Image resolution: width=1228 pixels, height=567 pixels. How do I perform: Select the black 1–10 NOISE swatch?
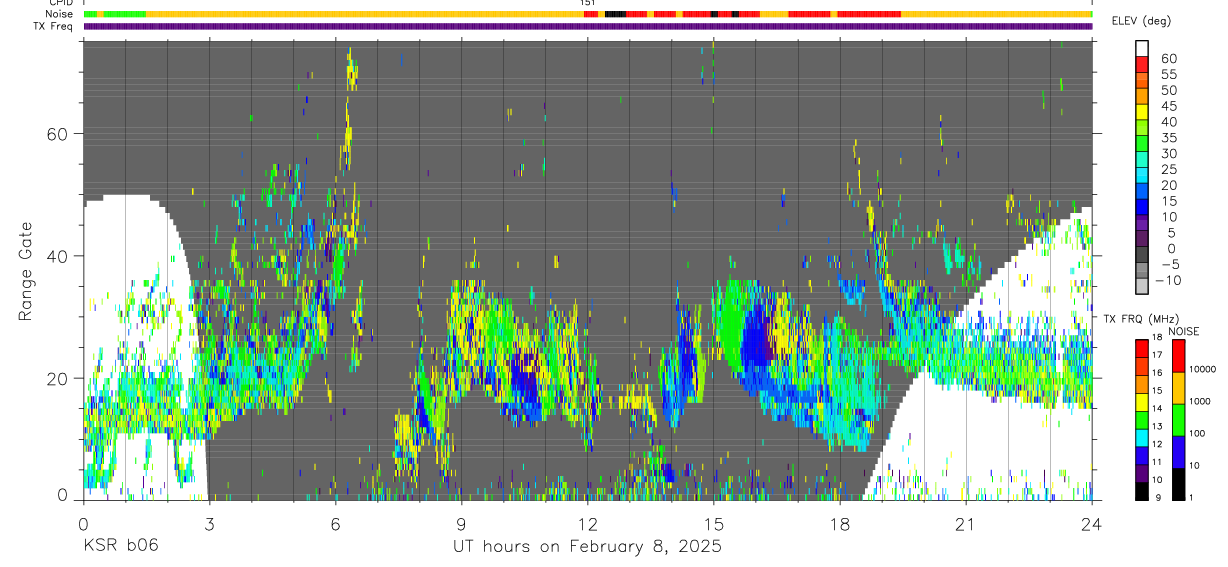click(x=1177, y=484)
